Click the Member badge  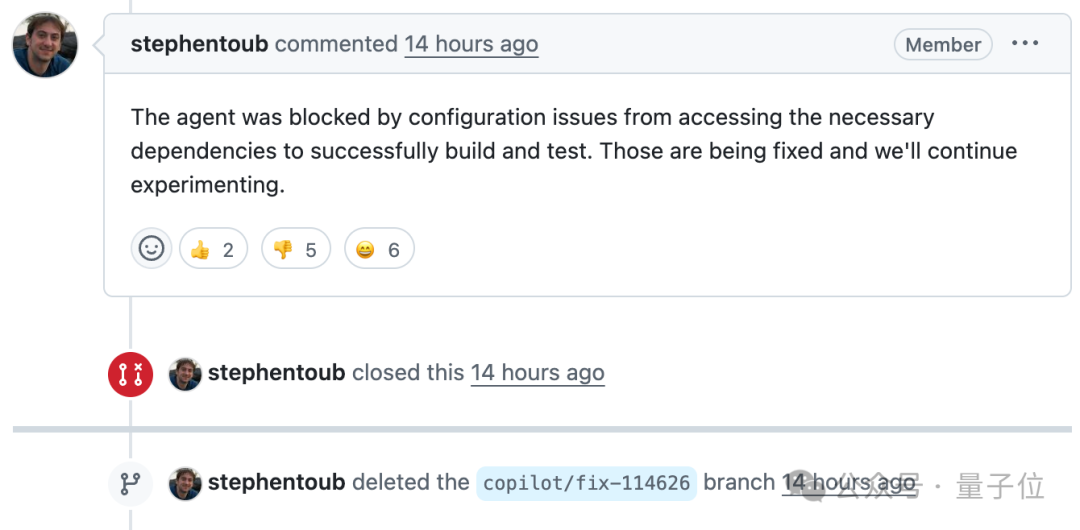click(943, 44)
